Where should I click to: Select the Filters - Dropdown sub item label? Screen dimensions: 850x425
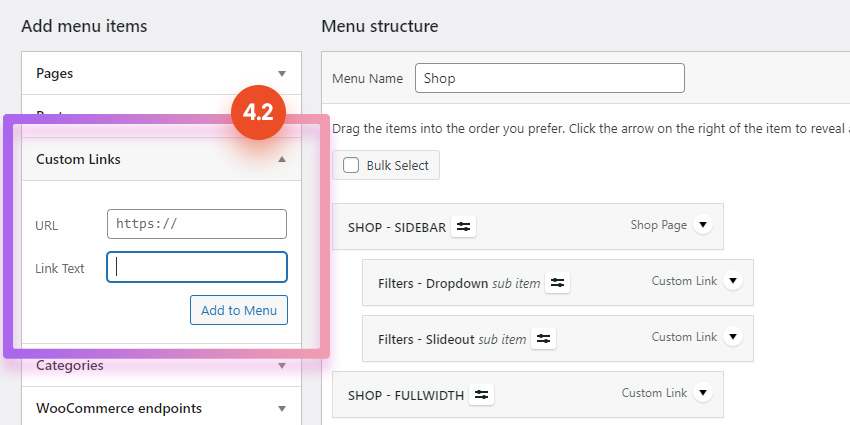(459, 283)
